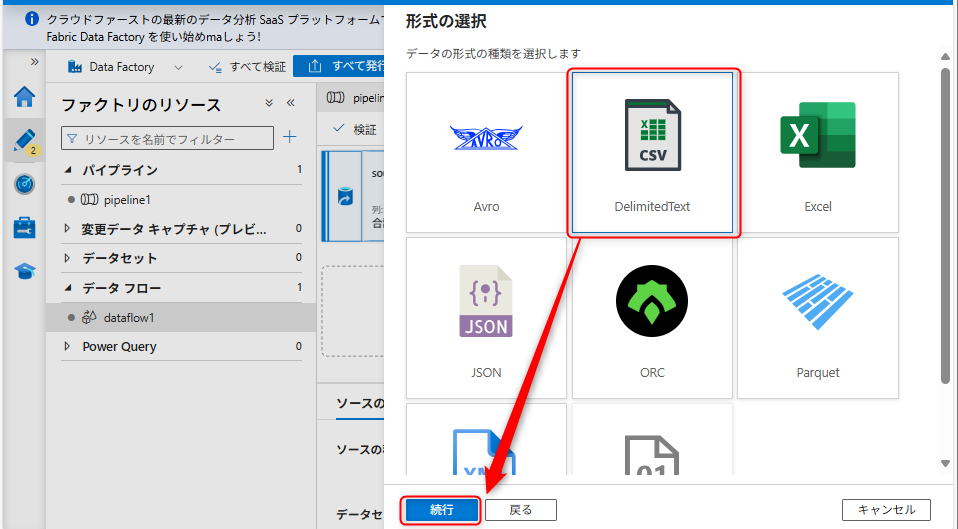The image size is (958, 529).
Task: Click the scrollbar up arrow
Action: (945, 56)
